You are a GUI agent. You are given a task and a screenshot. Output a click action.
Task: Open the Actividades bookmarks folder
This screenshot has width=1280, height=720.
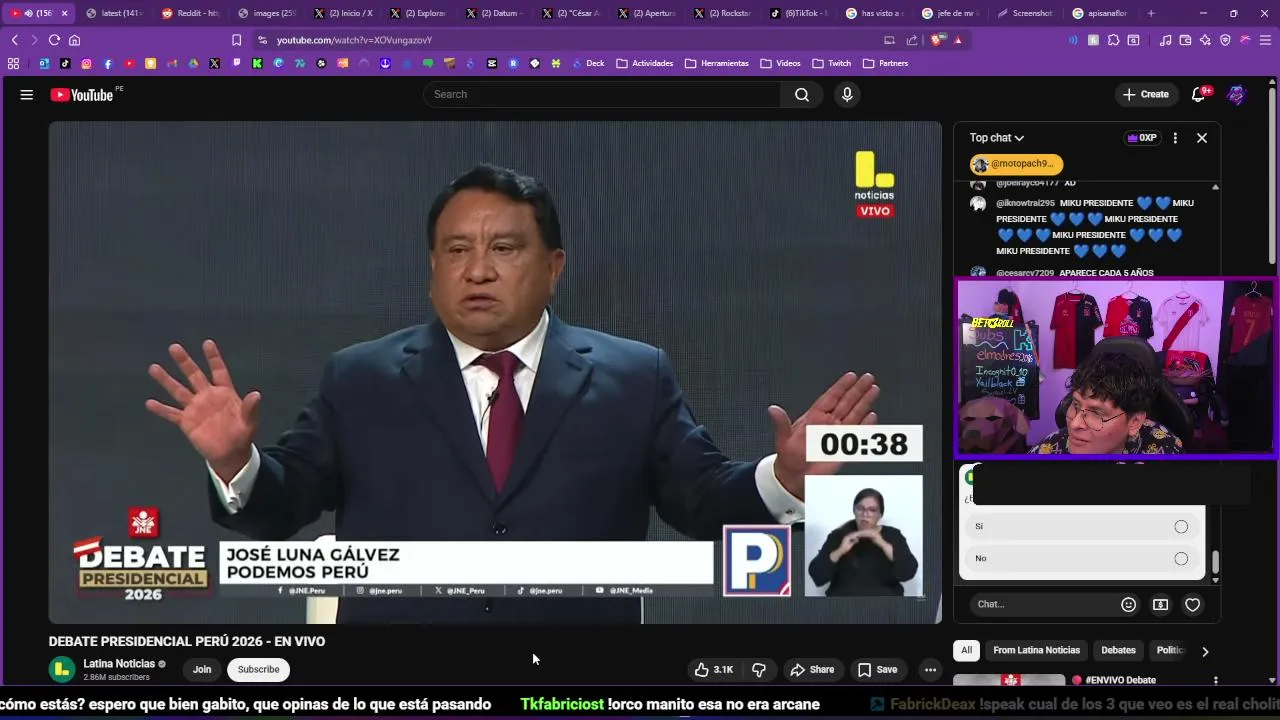tap(645, 63)
